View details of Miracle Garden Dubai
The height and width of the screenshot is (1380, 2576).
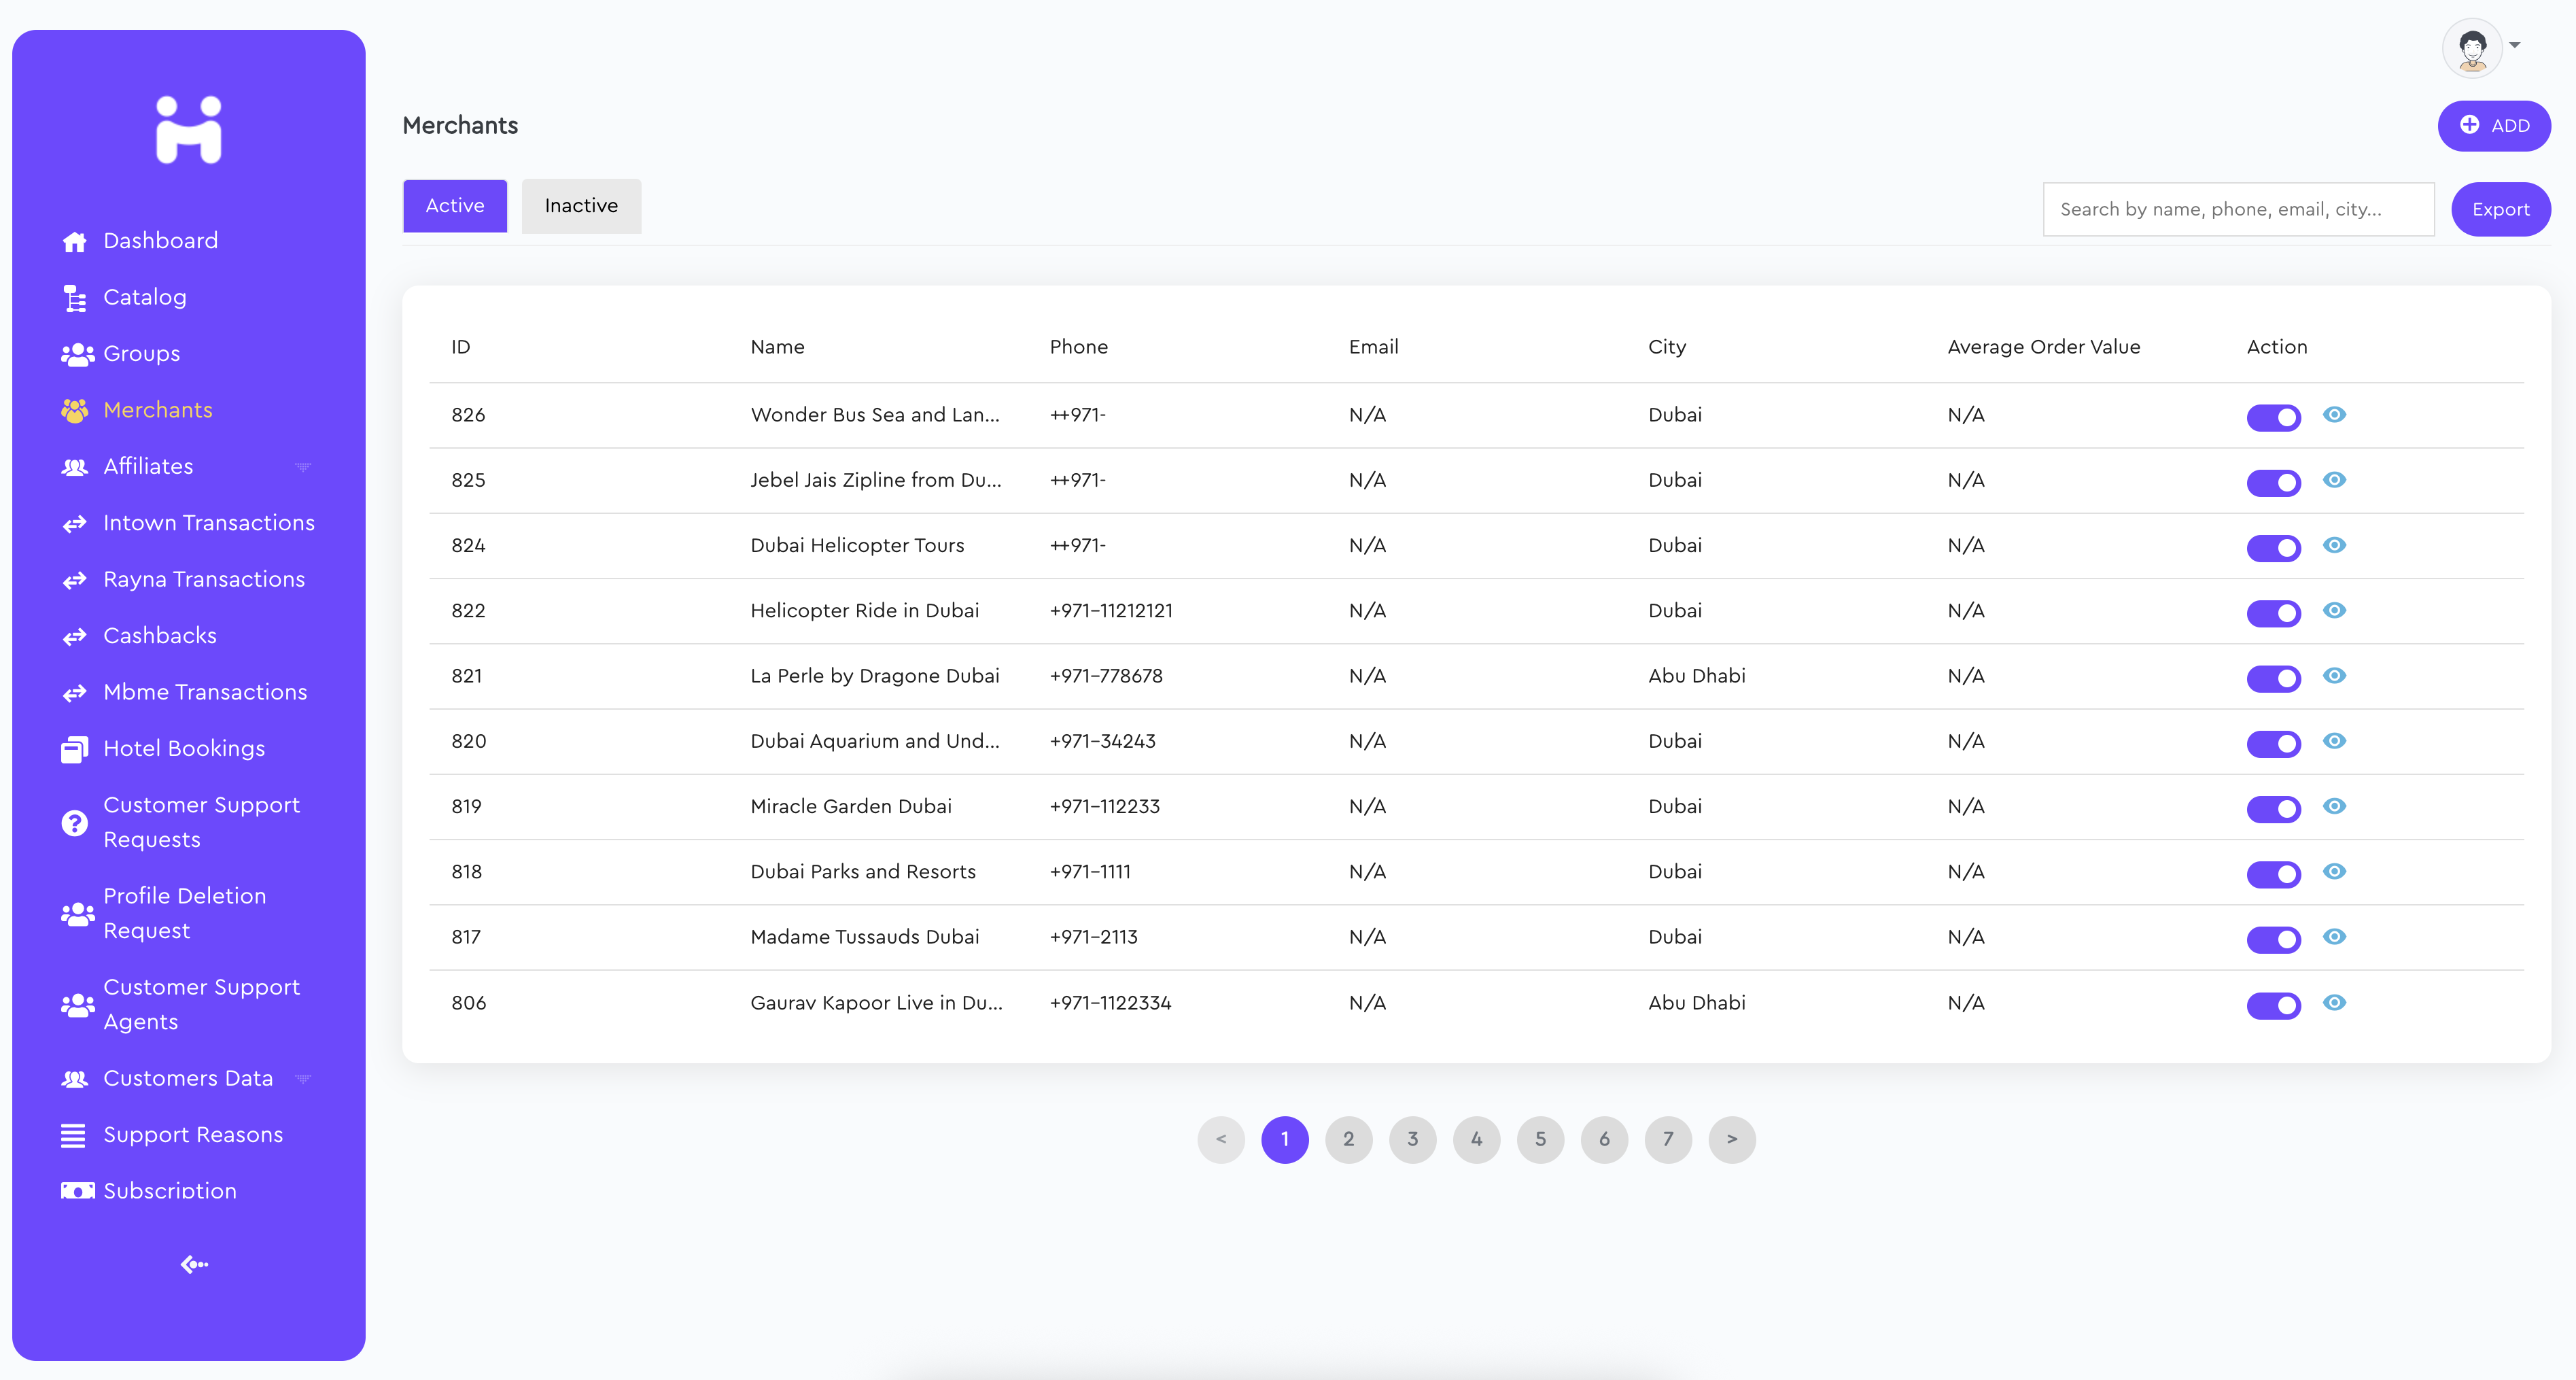[x=2334, y=806]
